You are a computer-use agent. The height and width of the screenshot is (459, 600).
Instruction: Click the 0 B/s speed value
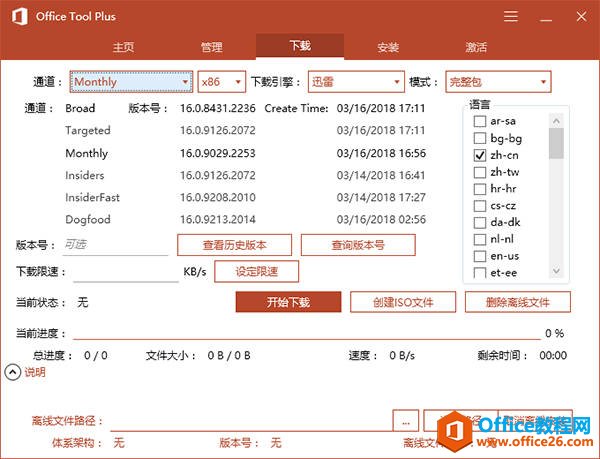tap(402, 356)
